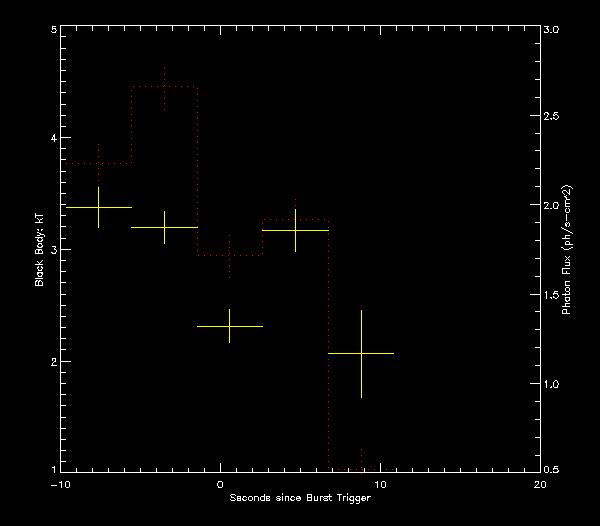
Task: Select the leftmost data point near -8 seconds
Action: (x=98, y=207)
